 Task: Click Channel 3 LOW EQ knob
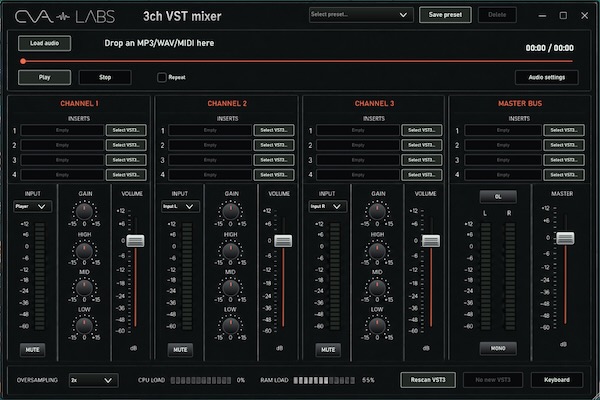tap(377, 326)
